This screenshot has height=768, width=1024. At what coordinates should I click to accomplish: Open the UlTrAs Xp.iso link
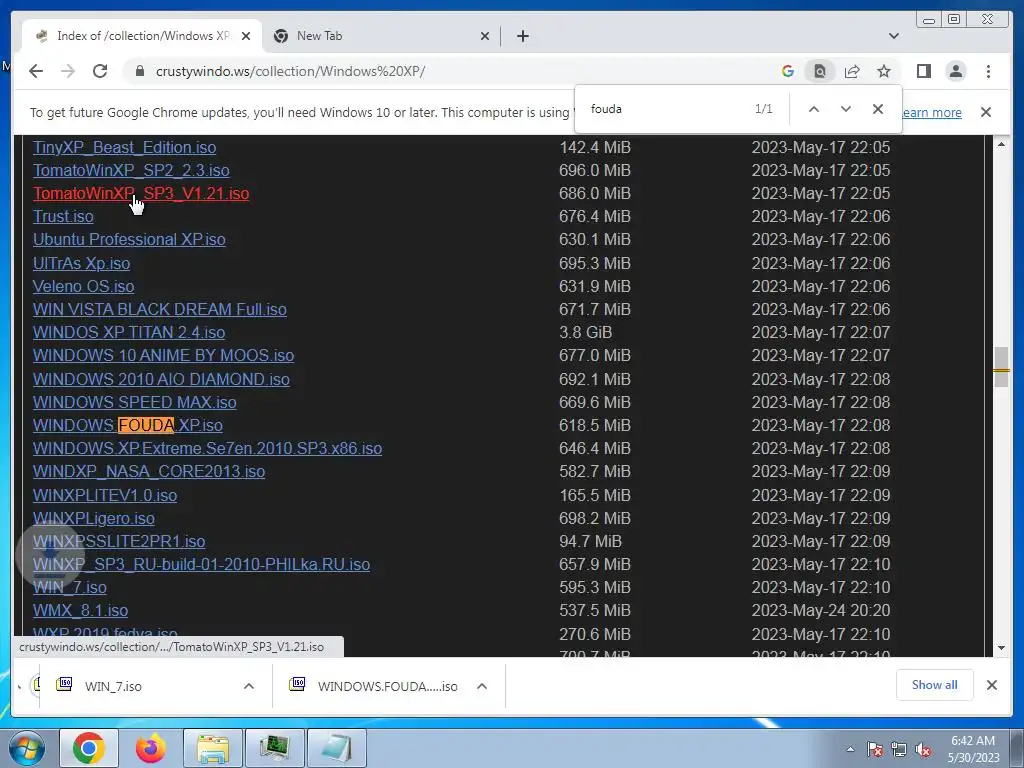[82, 263]
